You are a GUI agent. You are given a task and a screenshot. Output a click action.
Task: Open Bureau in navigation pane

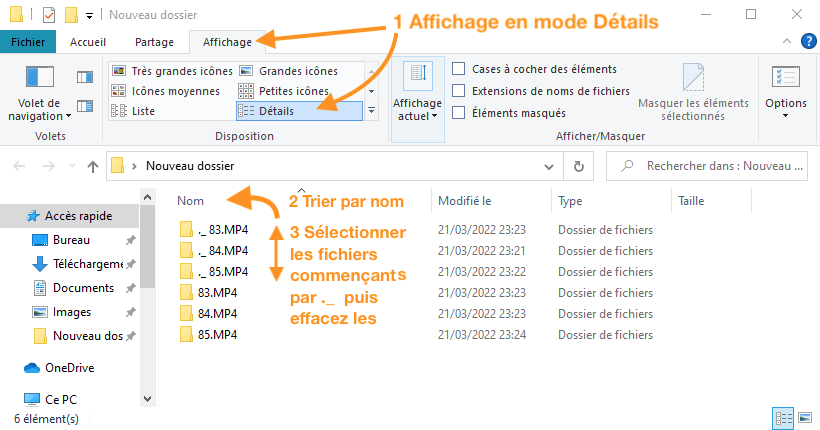point(71,240)
